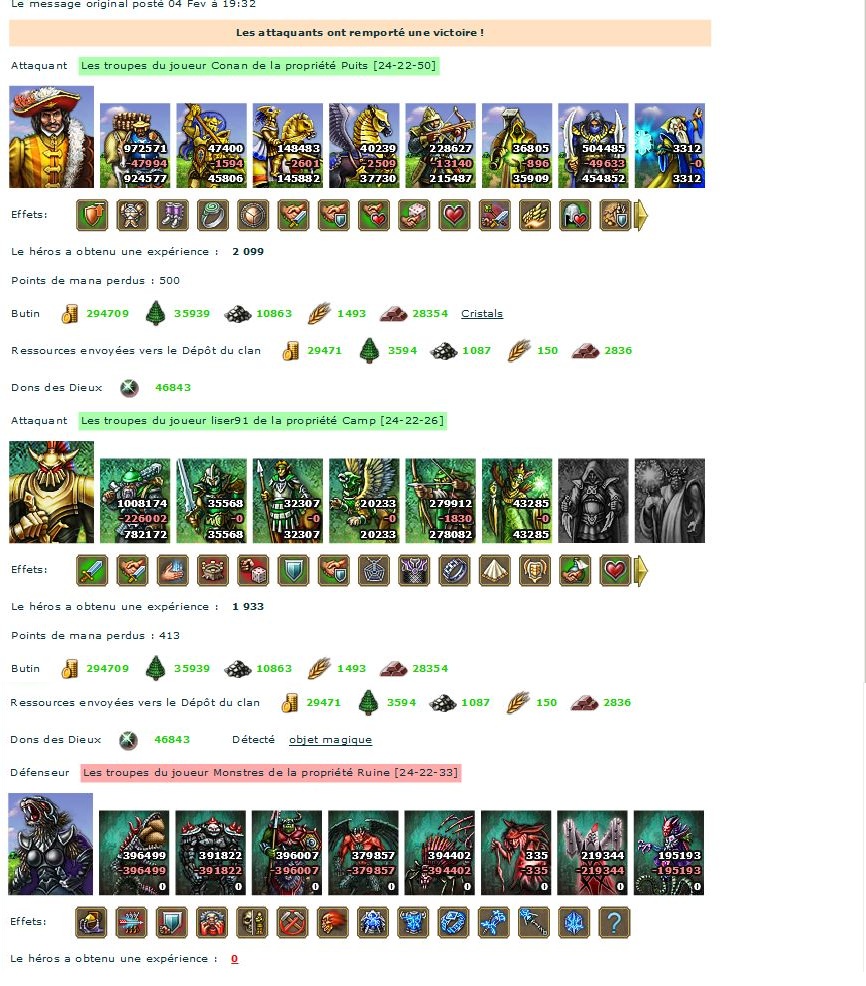866x986 pixels.
Task: Click the zero experience link for defender
Action: point(235,958)
